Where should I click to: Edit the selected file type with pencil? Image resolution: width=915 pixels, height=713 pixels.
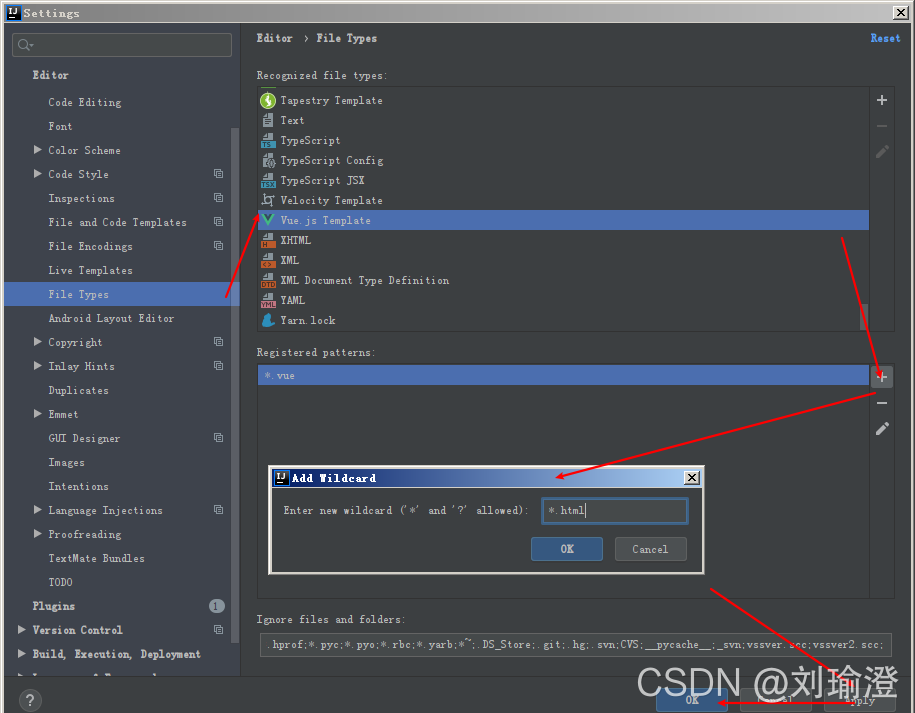[882, 152]
